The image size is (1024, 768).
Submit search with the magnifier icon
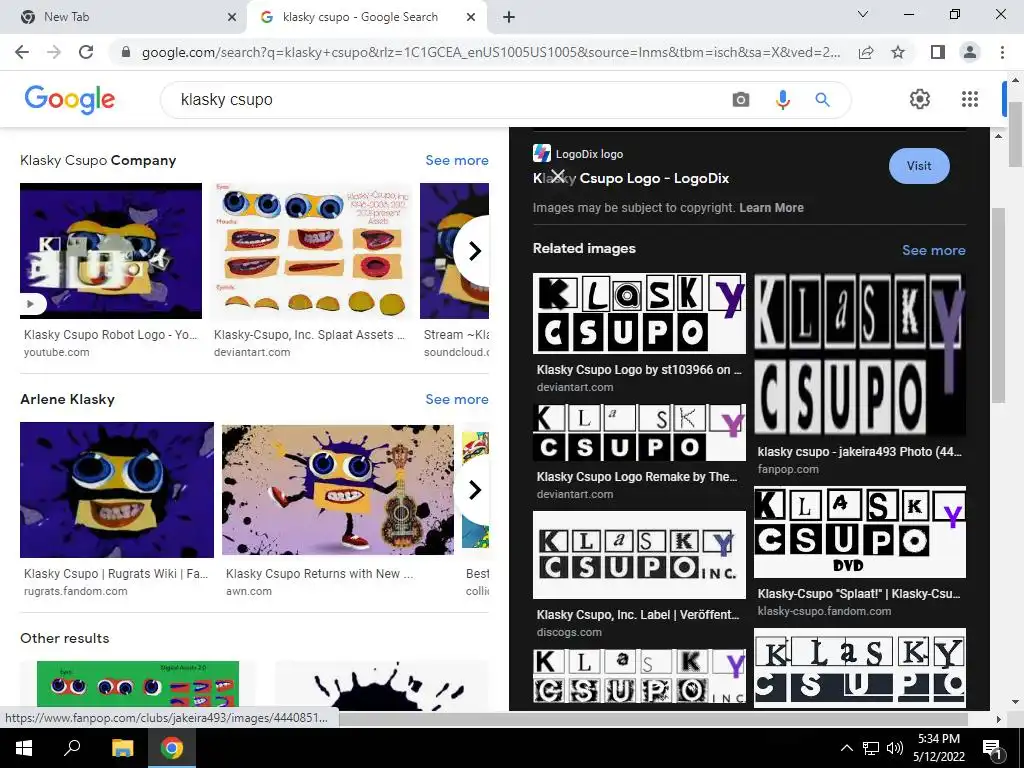tap(822, 100)
